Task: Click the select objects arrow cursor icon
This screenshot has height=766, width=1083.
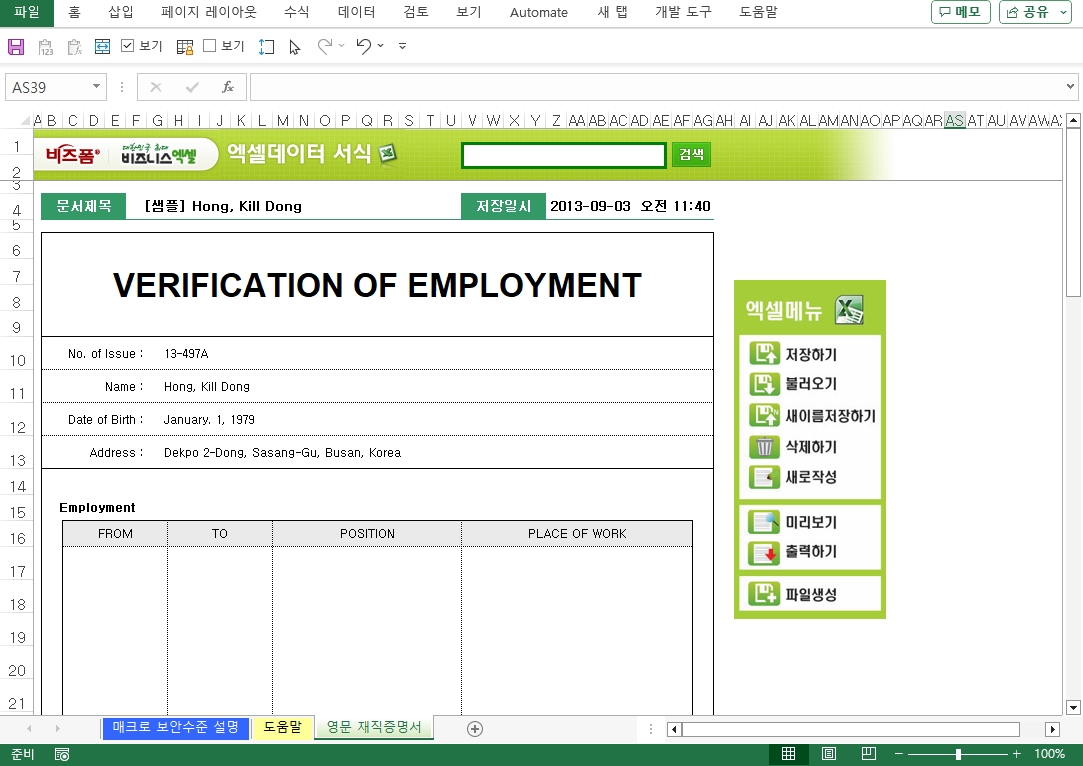Action: [x=295, y=46]
